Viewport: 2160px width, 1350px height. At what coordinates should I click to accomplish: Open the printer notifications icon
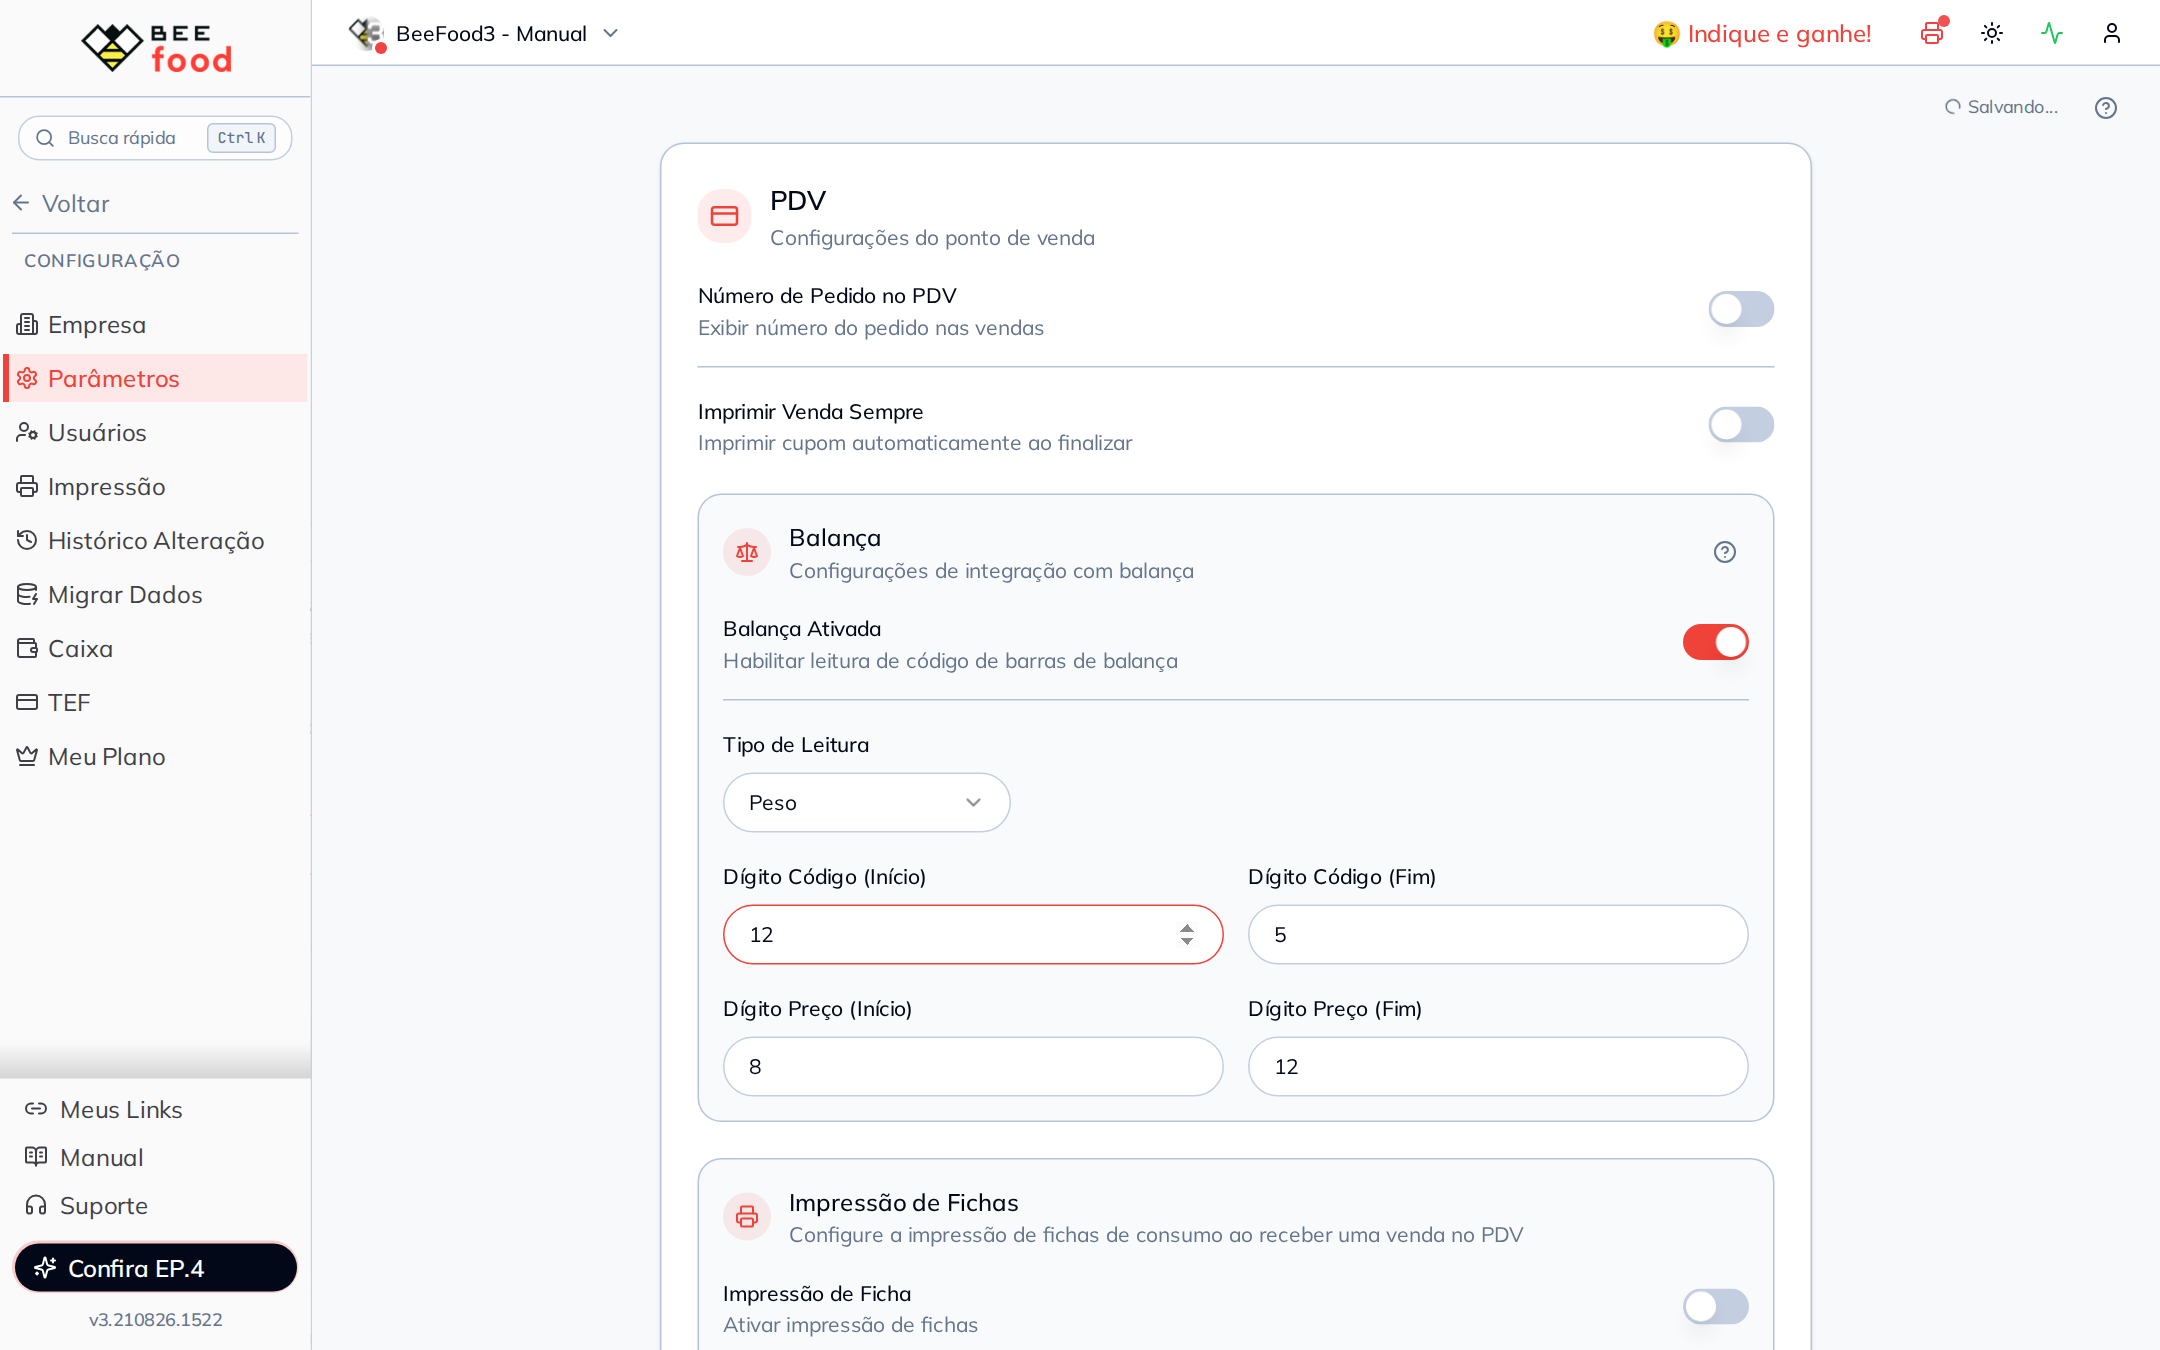click(1933, 33)
